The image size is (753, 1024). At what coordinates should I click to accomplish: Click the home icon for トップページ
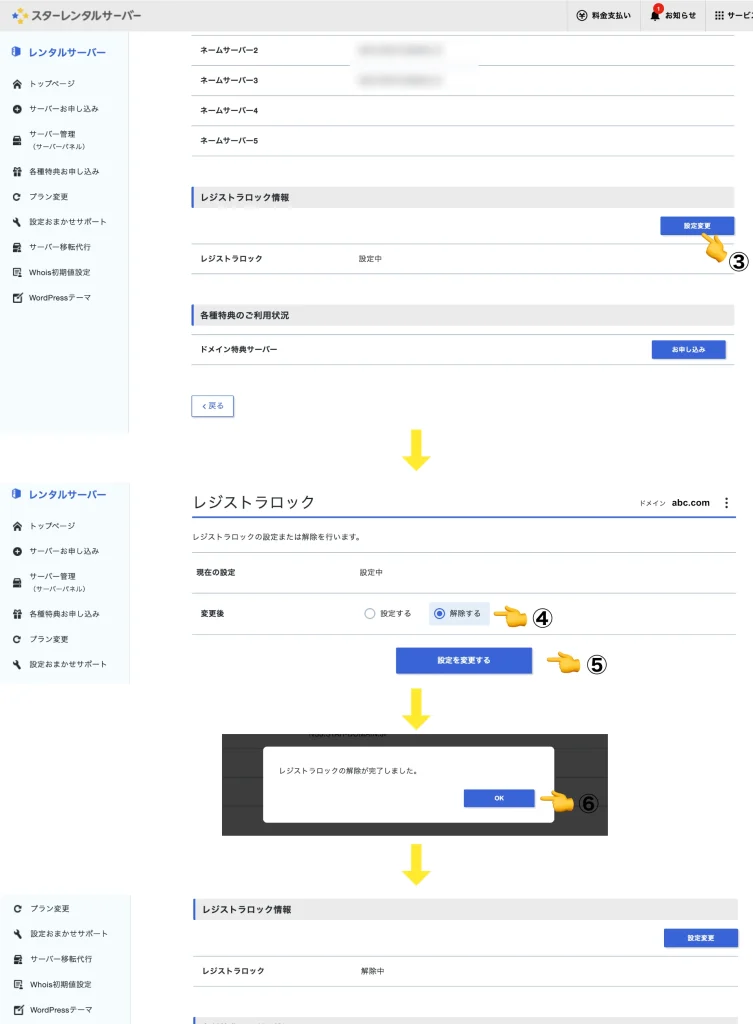[17, 84]
